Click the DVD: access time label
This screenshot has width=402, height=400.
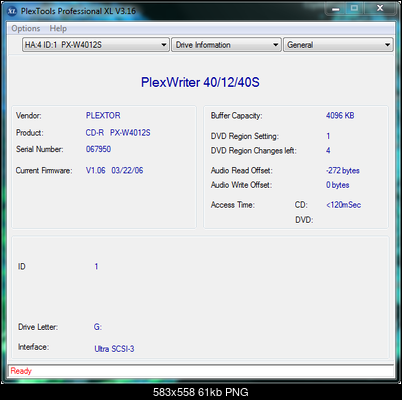[304, 220]
